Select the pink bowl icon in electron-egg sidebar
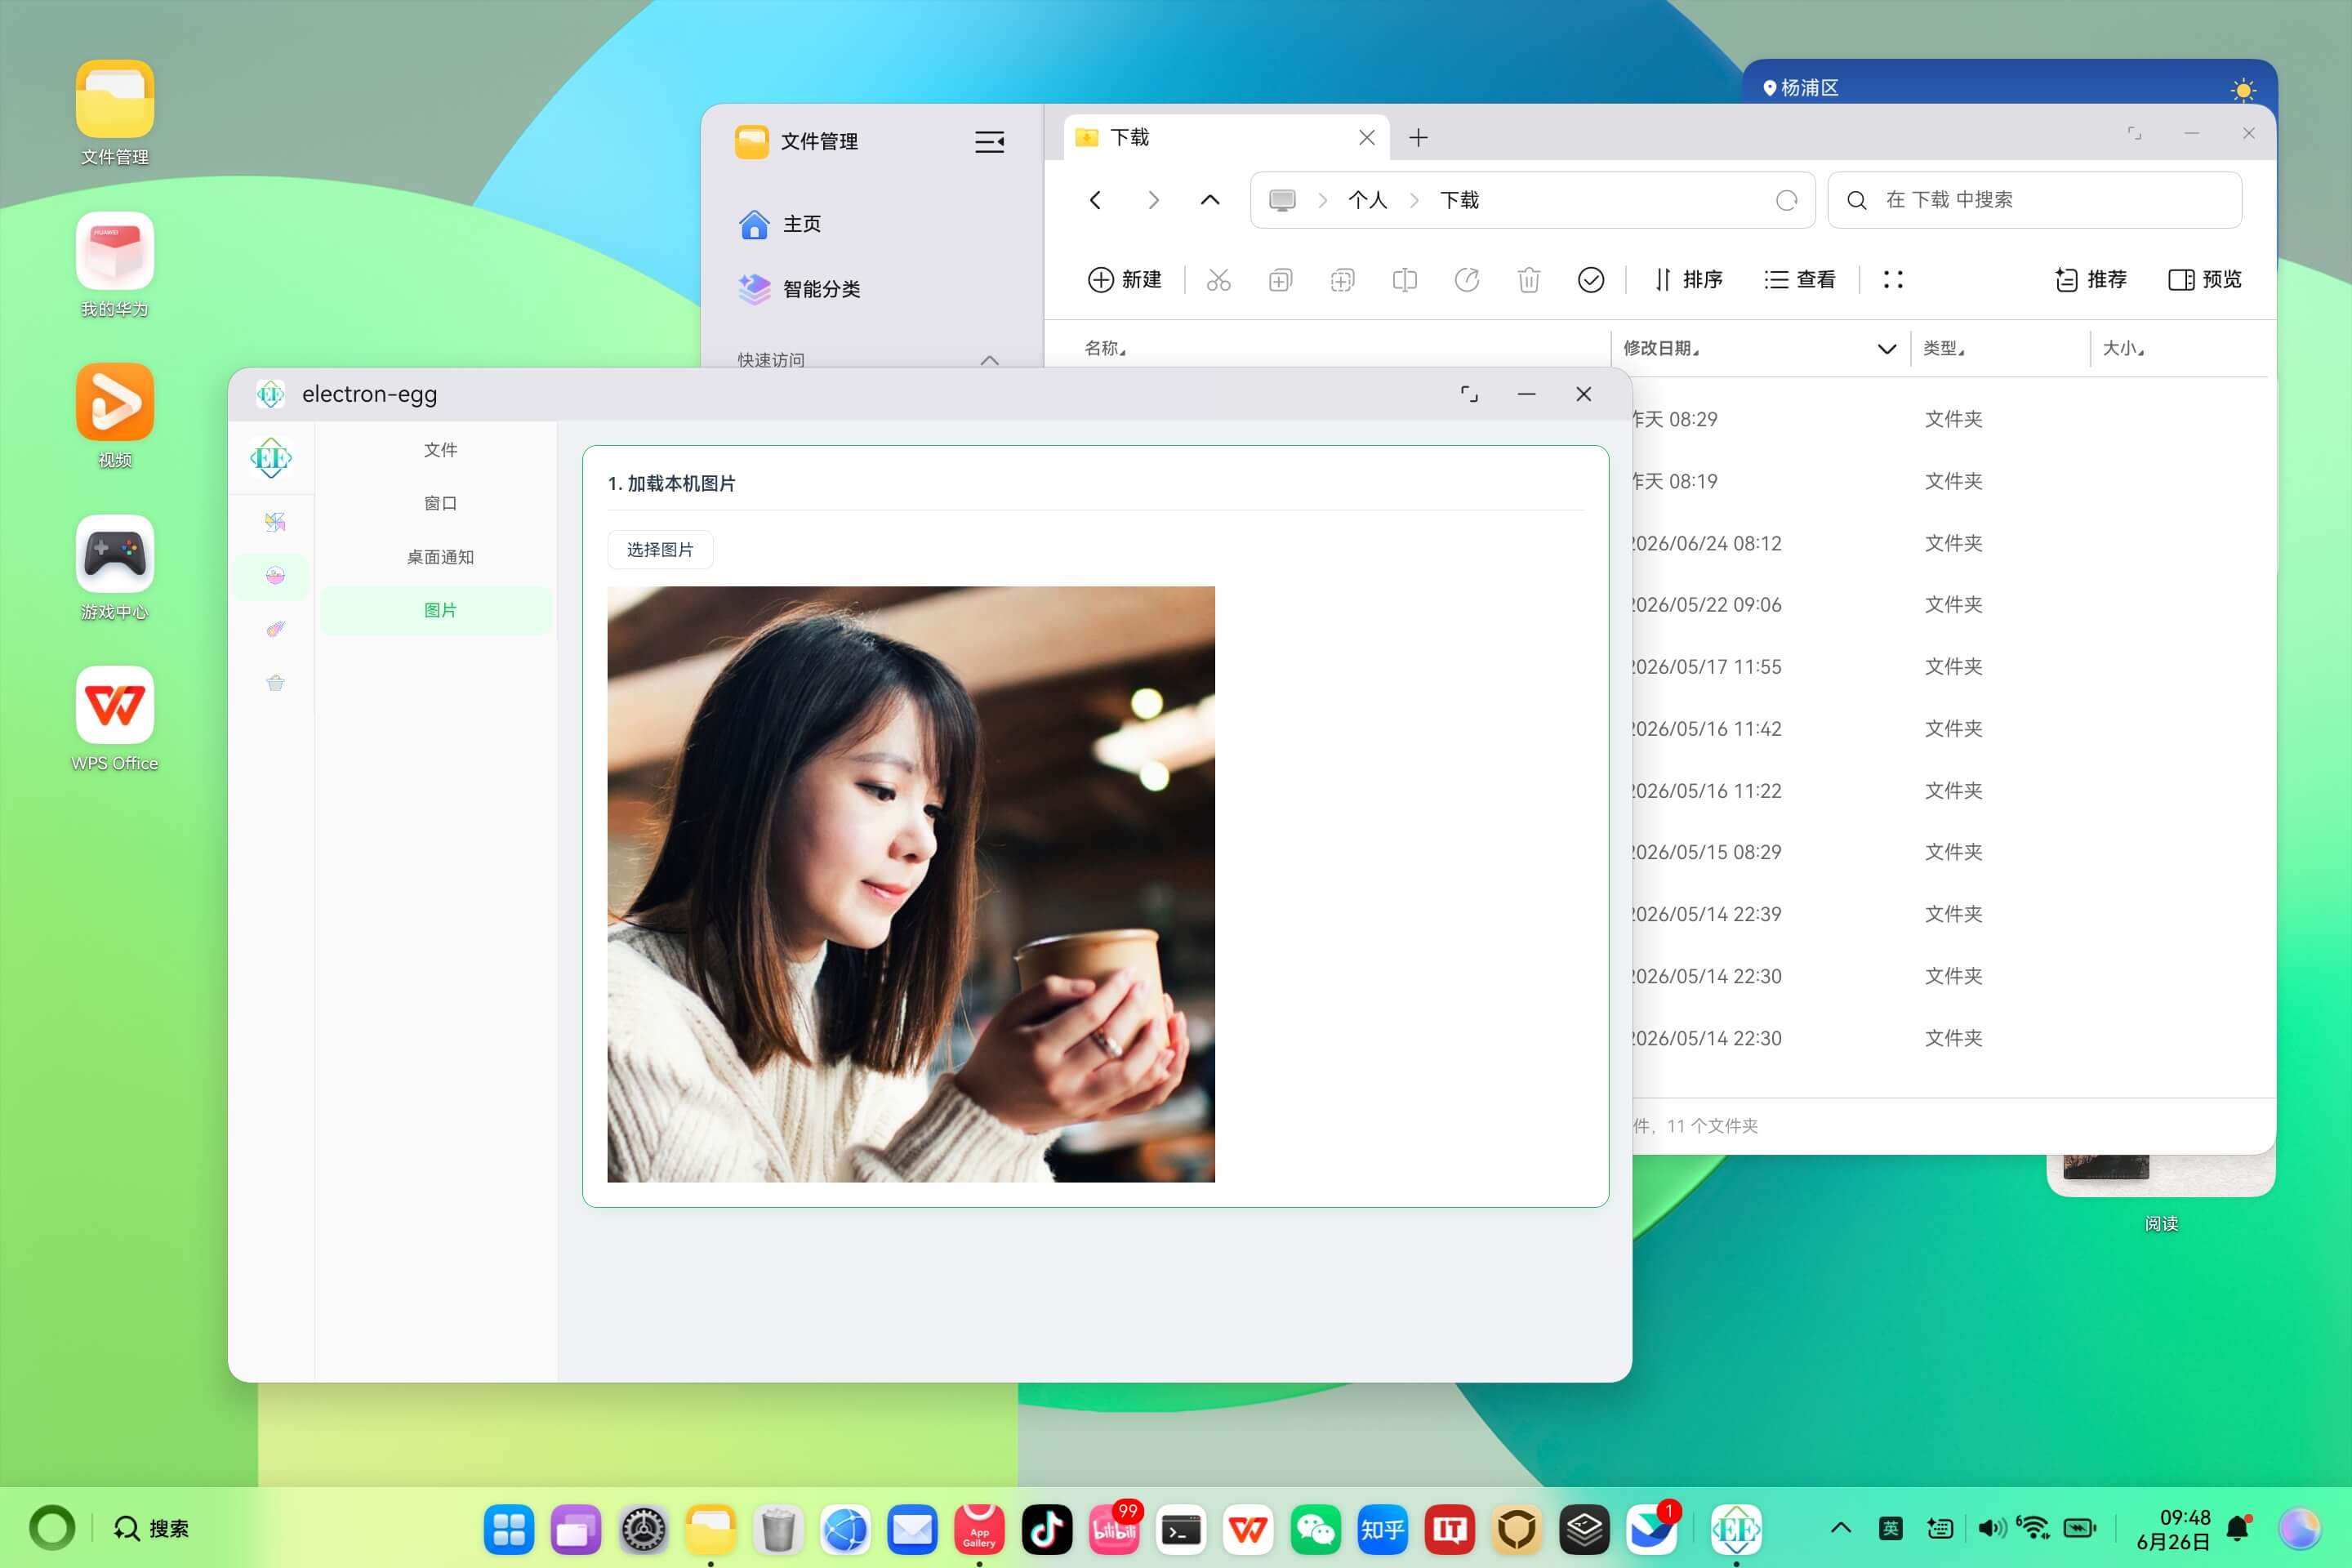The height and width of the screenshot is (1568, 2352). 275,576
